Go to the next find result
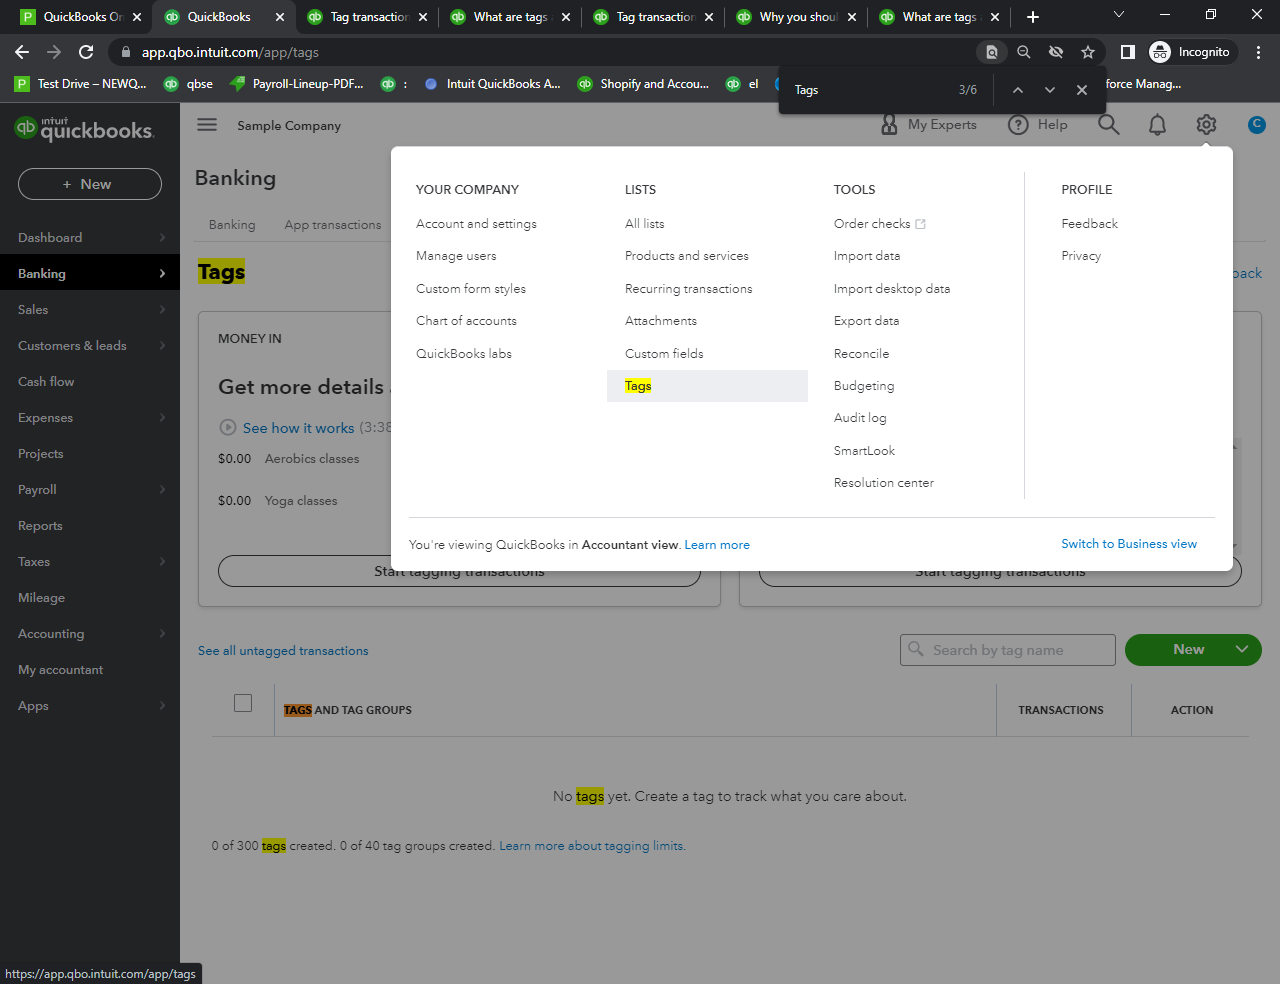The height and width of the screenshot is (984, 1280). (x=1050, y=90)
